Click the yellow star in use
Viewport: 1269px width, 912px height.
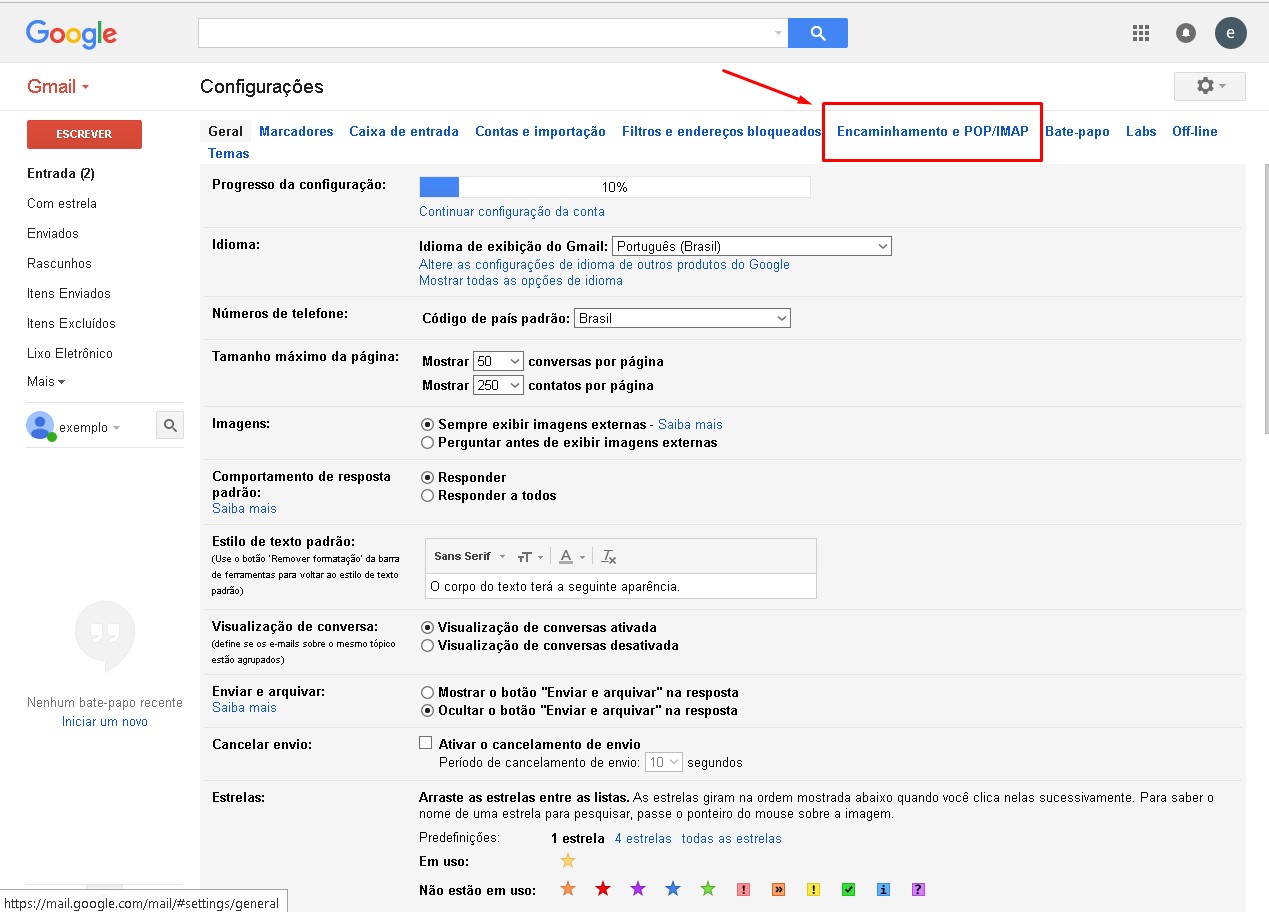pyautogui.click(x=568, y=861)
